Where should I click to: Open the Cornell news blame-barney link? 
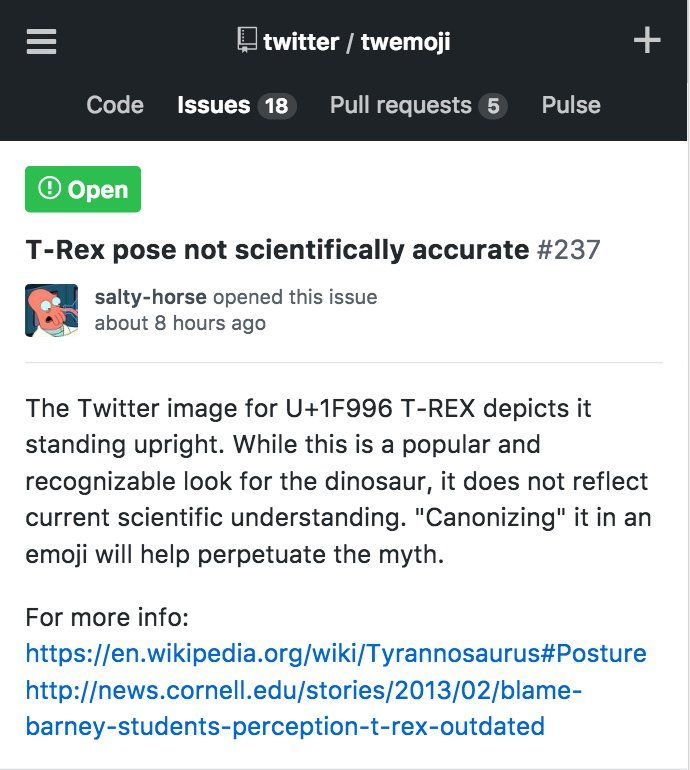pos(300,708)
